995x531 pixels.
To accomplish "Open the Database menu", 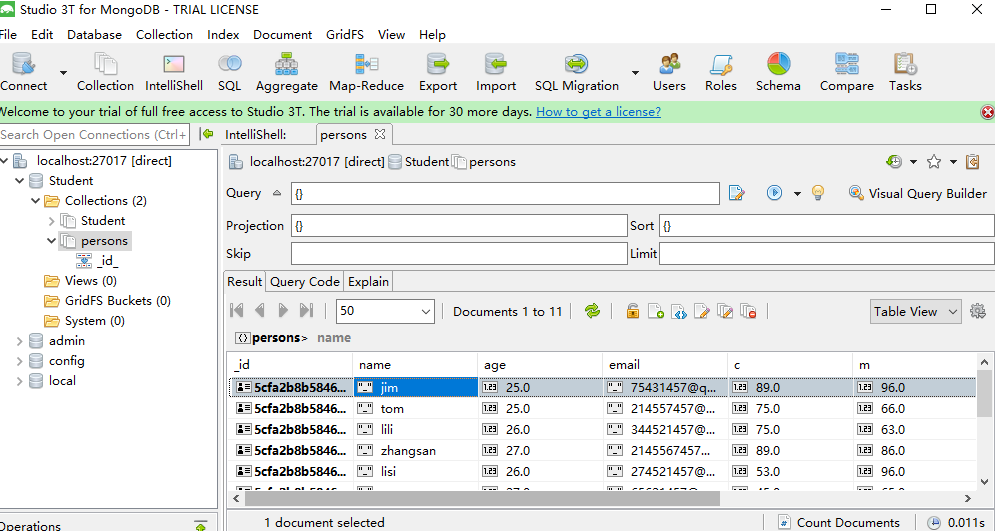I will (x=95, y=34).
